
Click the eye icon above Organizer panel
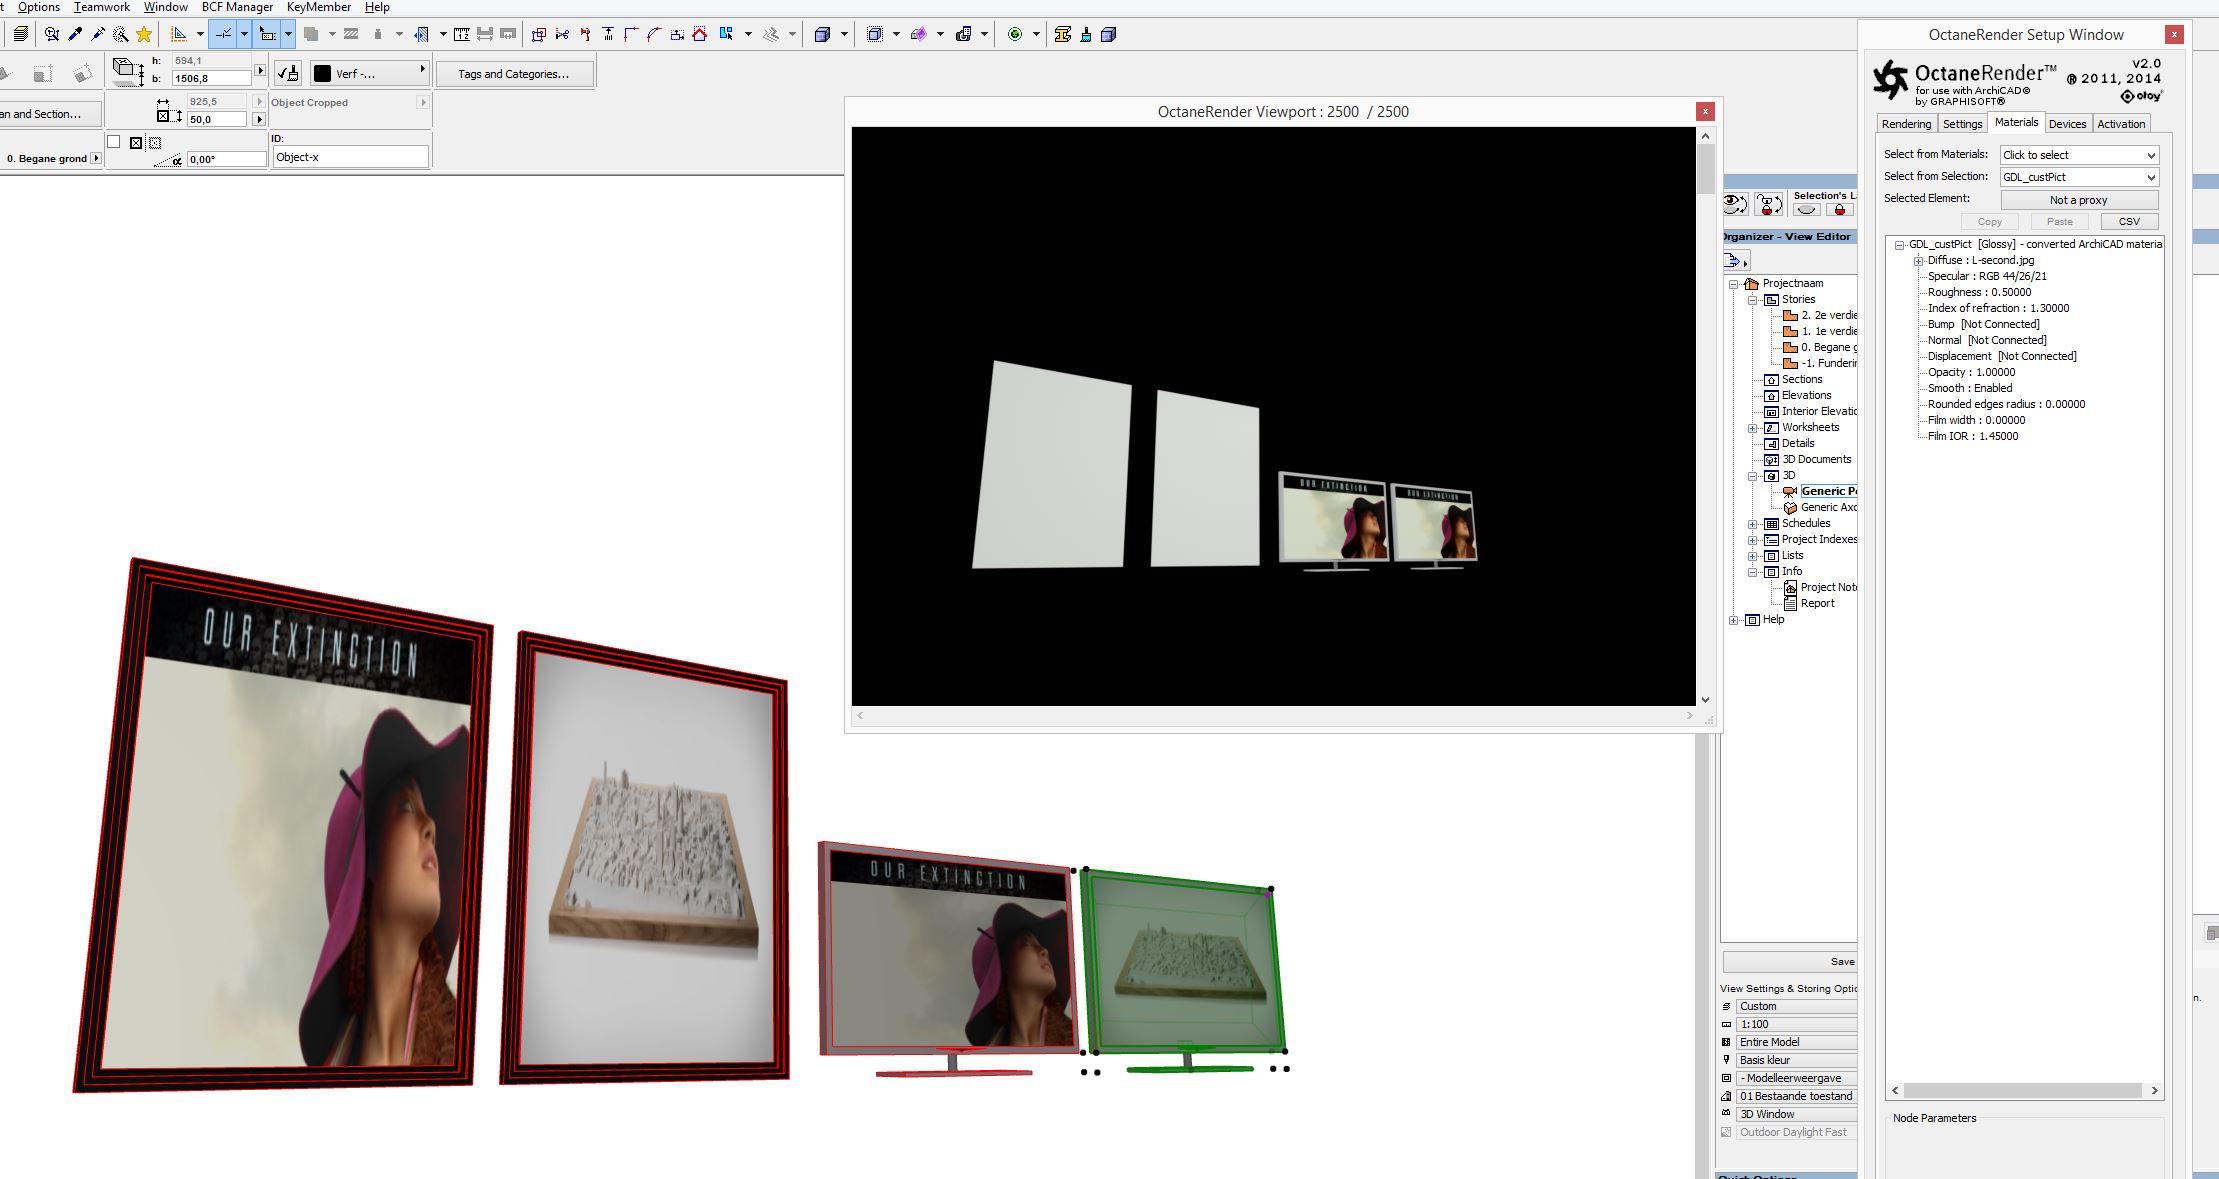coord(1735,205)
